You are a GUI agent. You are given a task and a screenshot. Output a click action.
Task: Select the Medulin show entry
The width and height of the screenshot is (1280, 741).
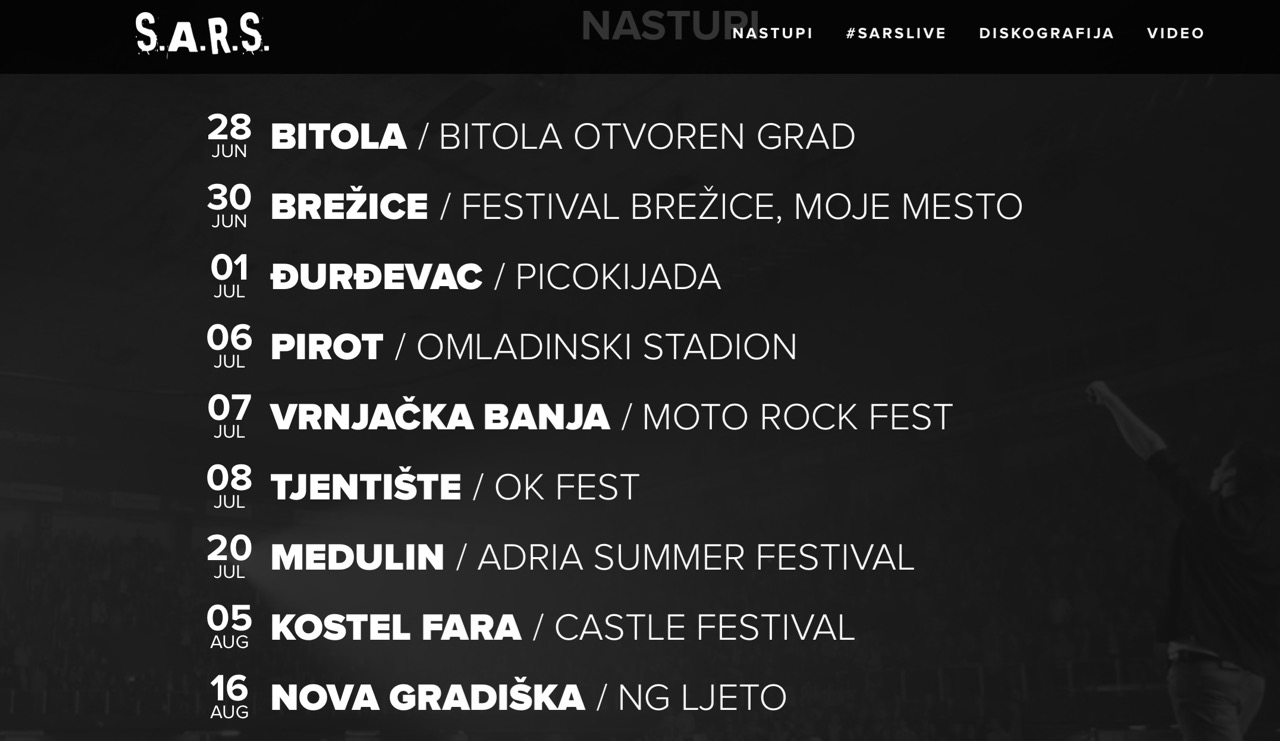click(x=357, y=557)
